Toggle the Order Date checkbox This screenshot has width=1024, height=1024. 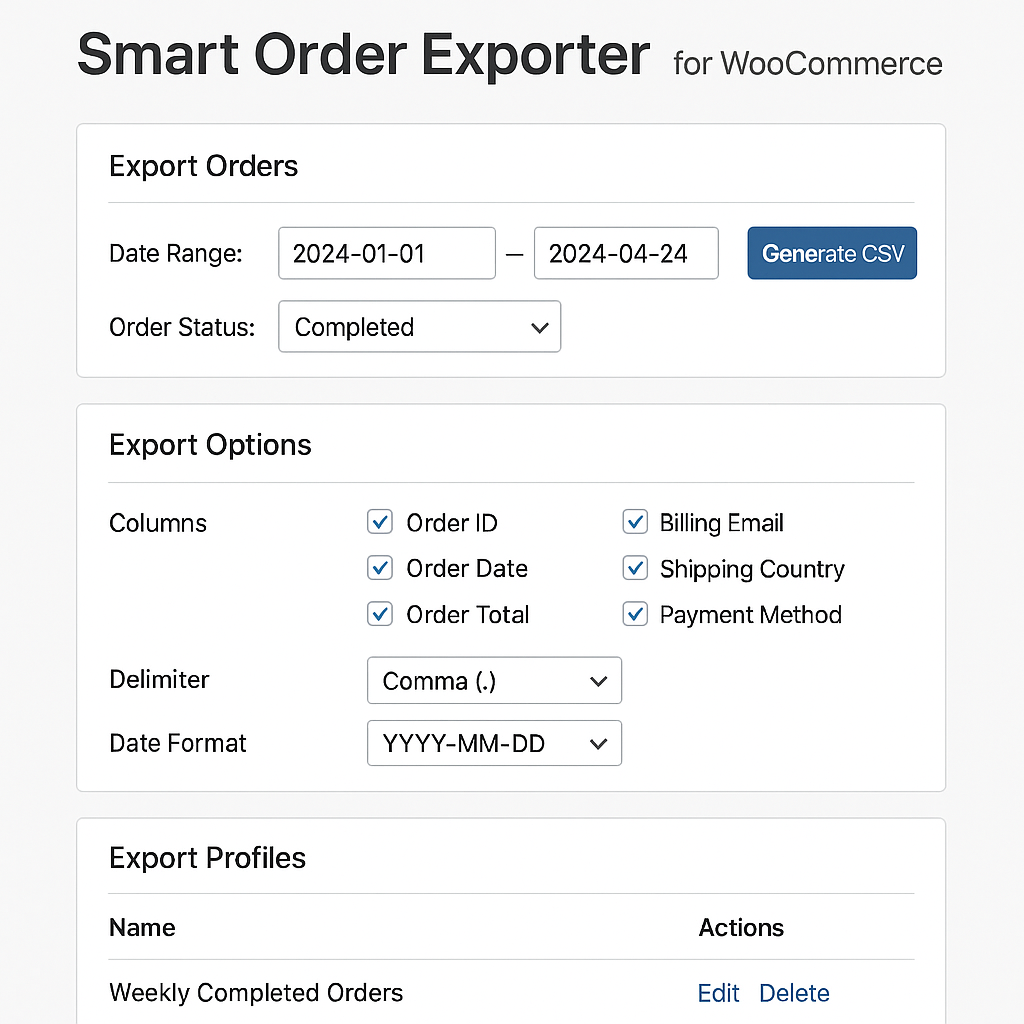click(380, 568)
